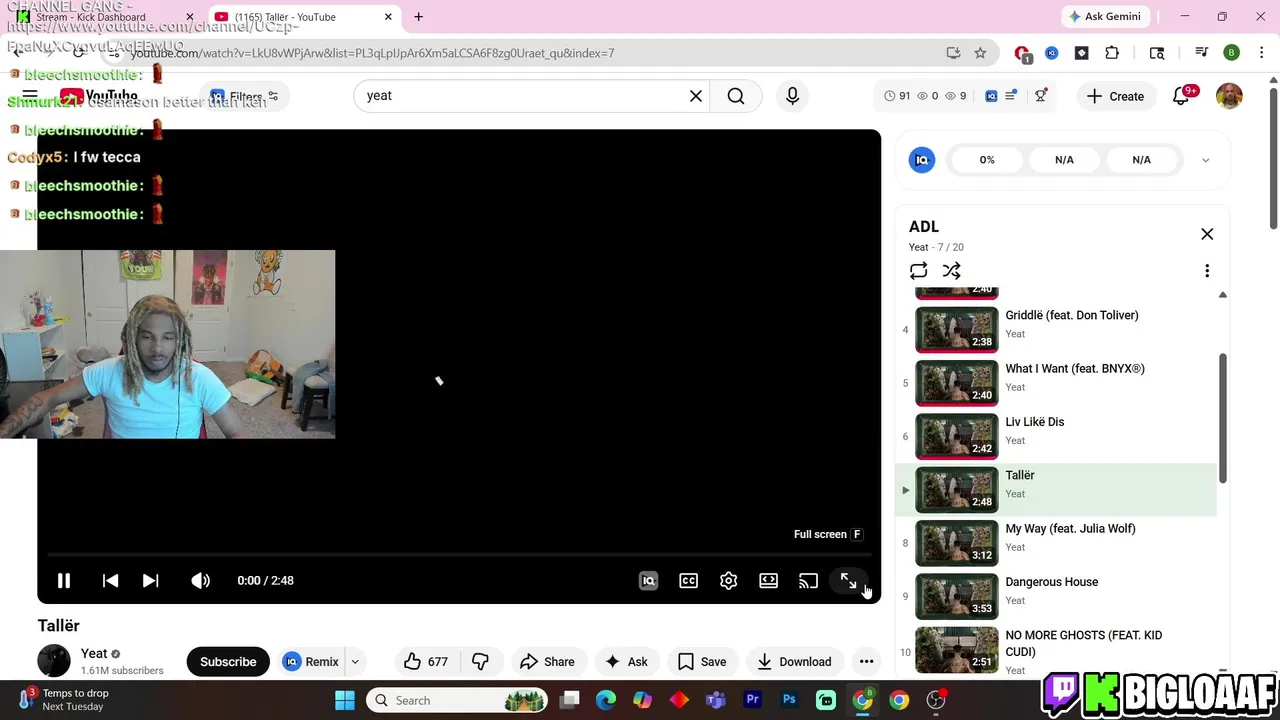Click the Dangerous House thumbnail
The image size is (1280, 720).
tap(957, 595)
